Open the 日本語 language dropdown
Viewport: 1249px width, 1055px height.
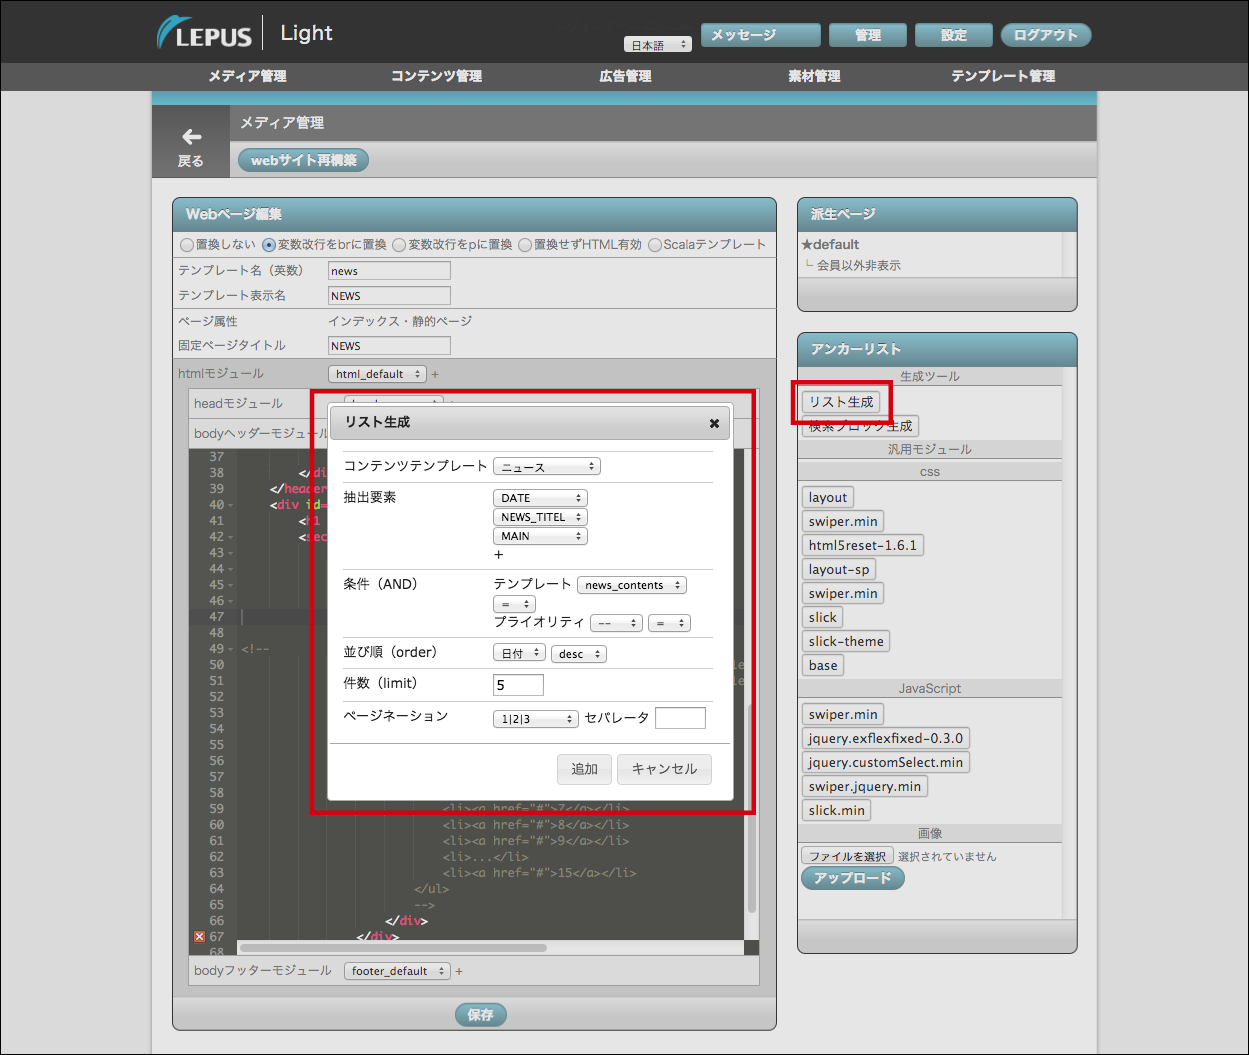[x=658, y=45]
